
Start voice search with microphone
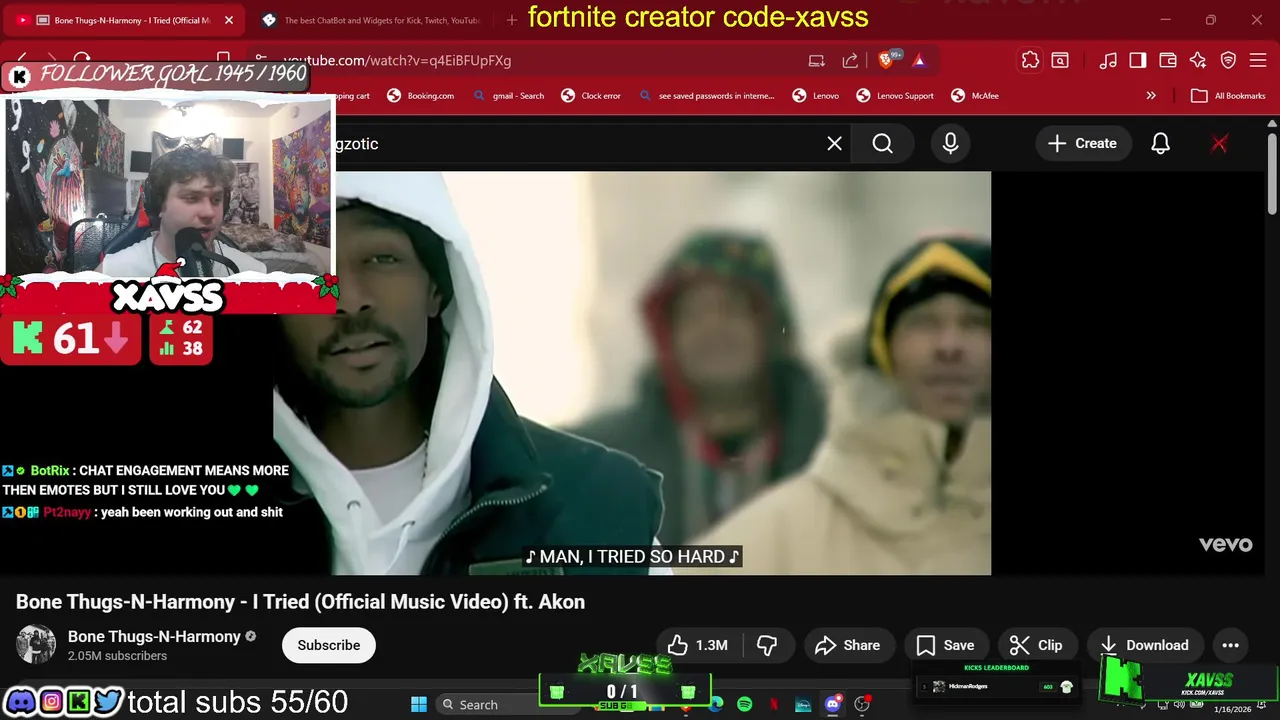(x=950, y=144)
